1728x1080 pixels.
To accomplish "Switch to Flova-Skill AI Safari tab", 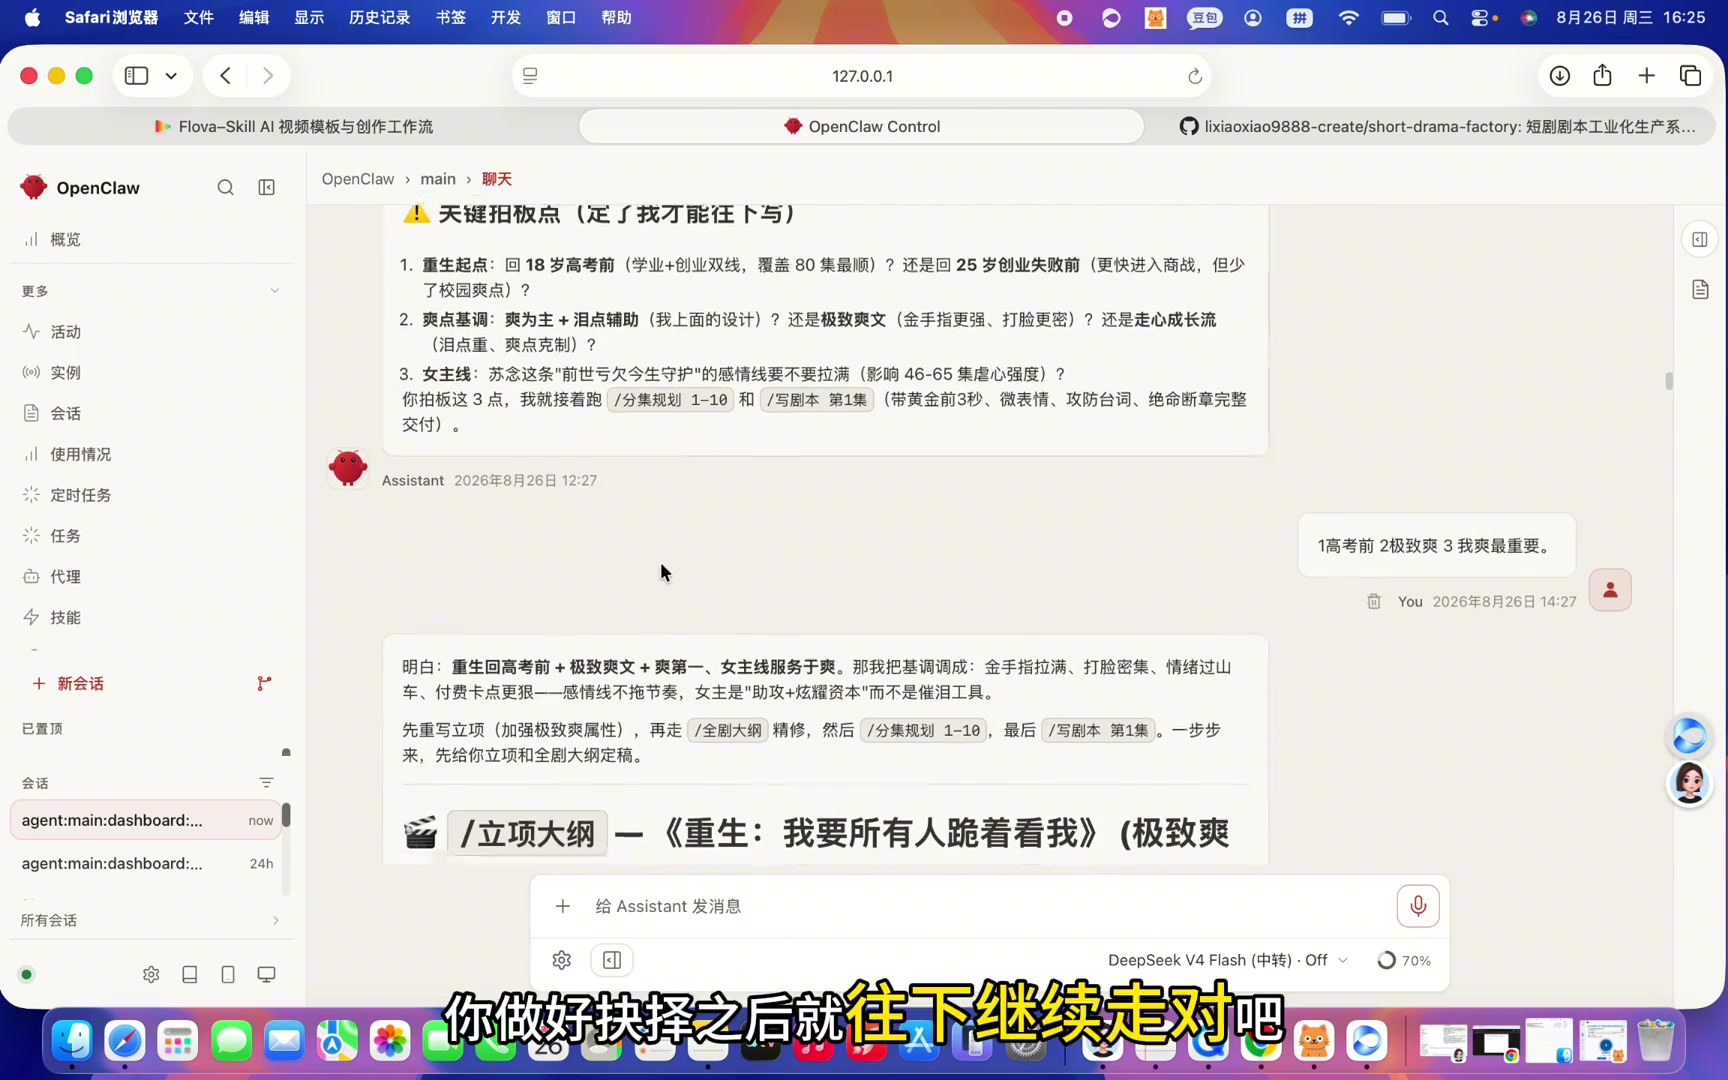I will (293, 126).
